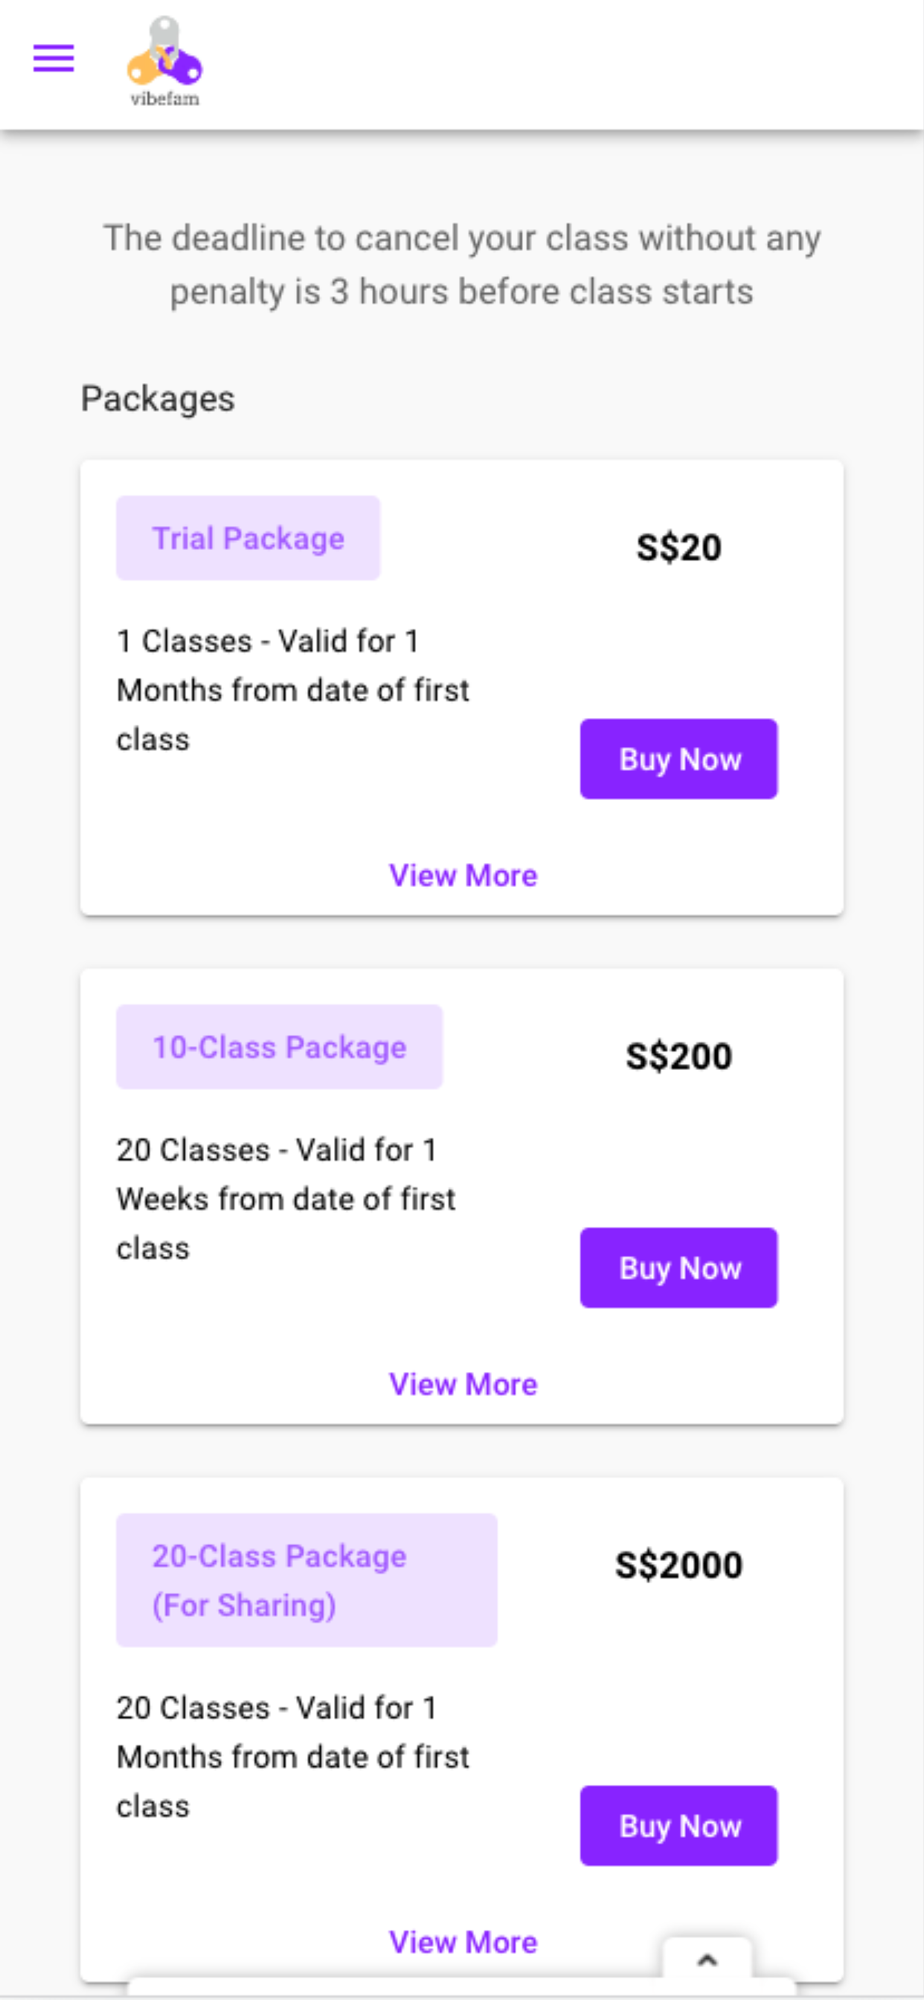This screenshot has width=924, height=2000.
Task: Click the S$200 price
Action: click(x=679, y=1057)
